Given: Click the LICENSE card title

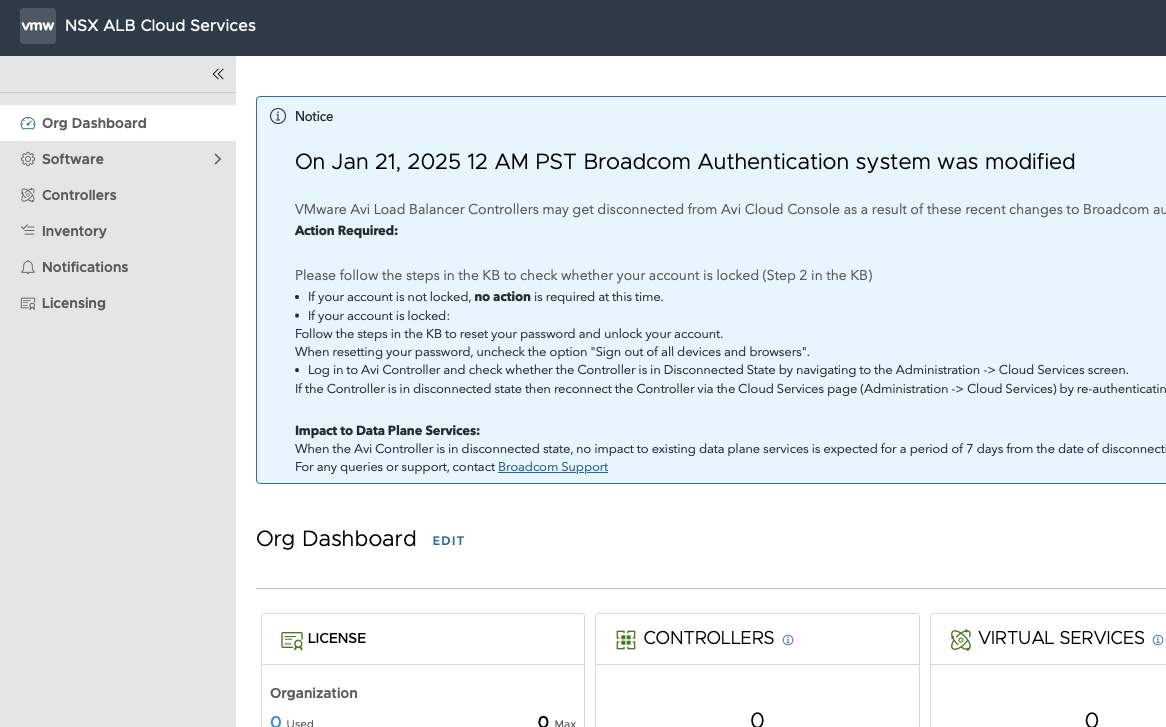Looking at the screenshot, I should point(337,639).
